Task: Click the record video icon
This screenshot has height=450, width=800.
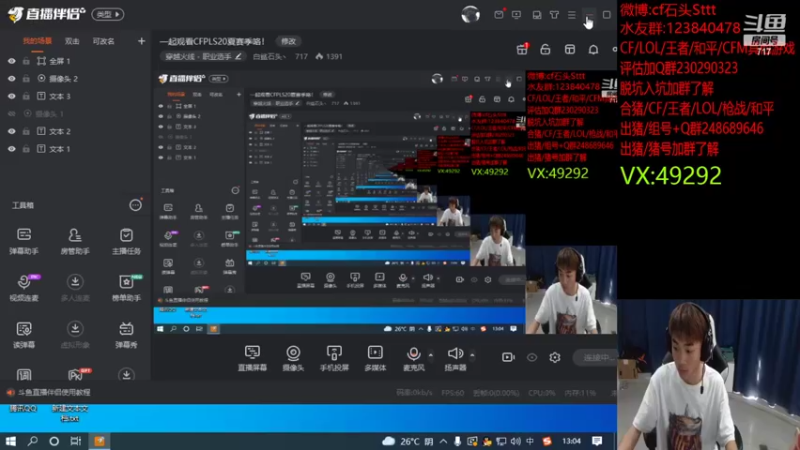Action: pos(508,358)
